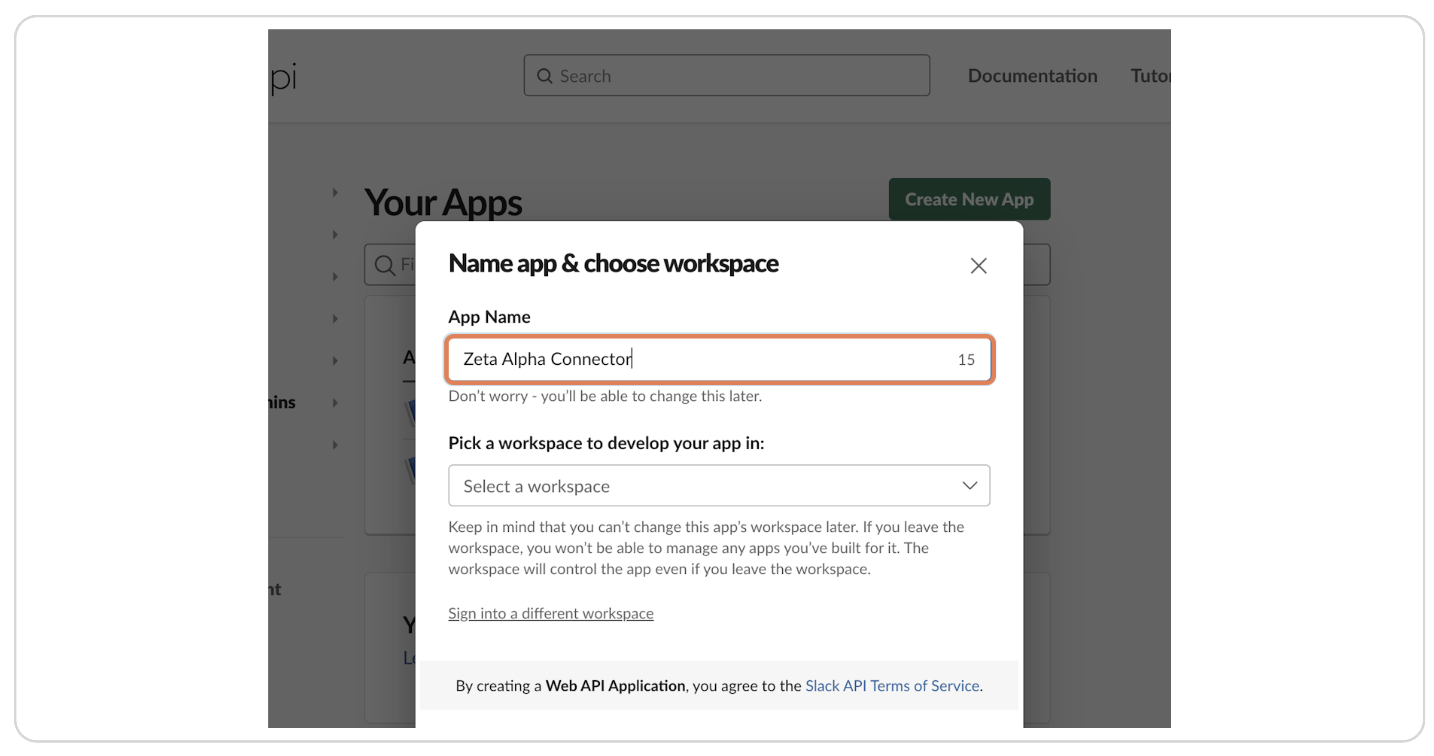Expand the bottom sidebar chevron
The width and height of the screenshot is (1434, 756).
335,444
